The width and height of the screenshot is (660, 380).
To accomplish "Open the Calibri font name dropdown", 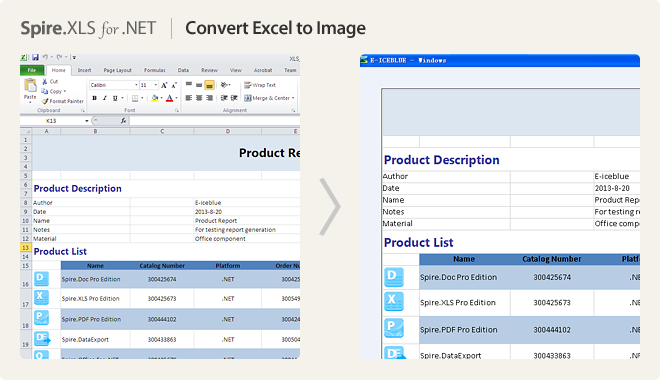I will [136, 85].
